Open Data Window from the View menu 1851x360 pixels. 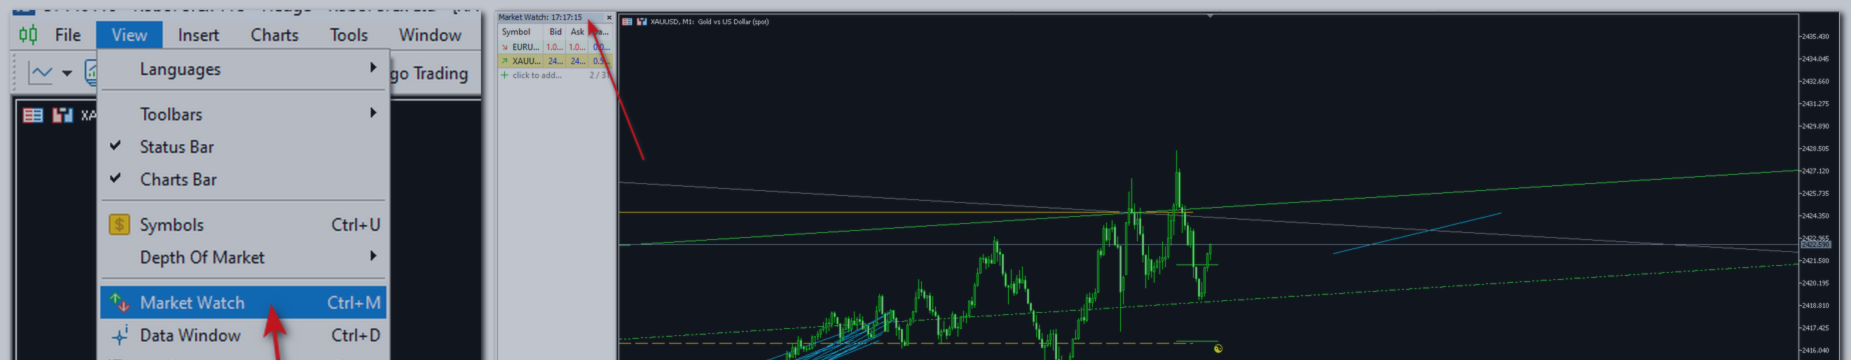[x=243, y=335]
